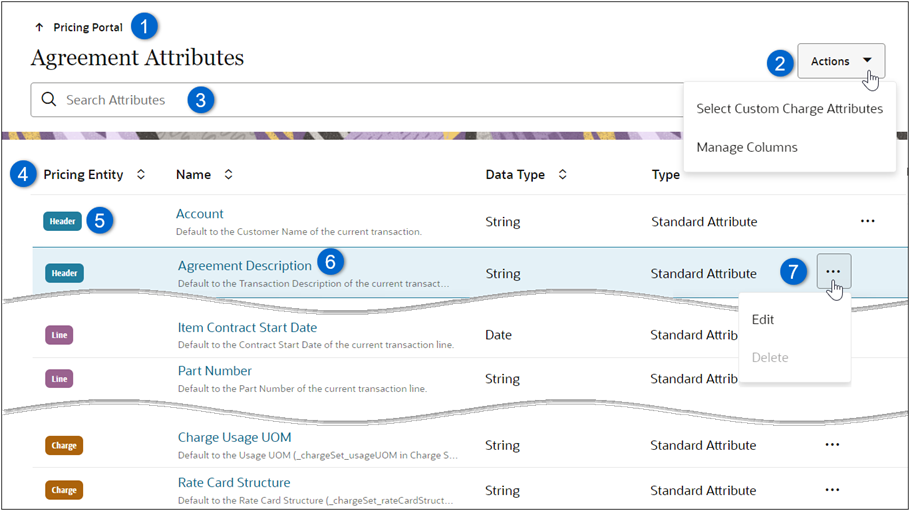
Task: Click Header badge in Account row
Action: (62, 221)
